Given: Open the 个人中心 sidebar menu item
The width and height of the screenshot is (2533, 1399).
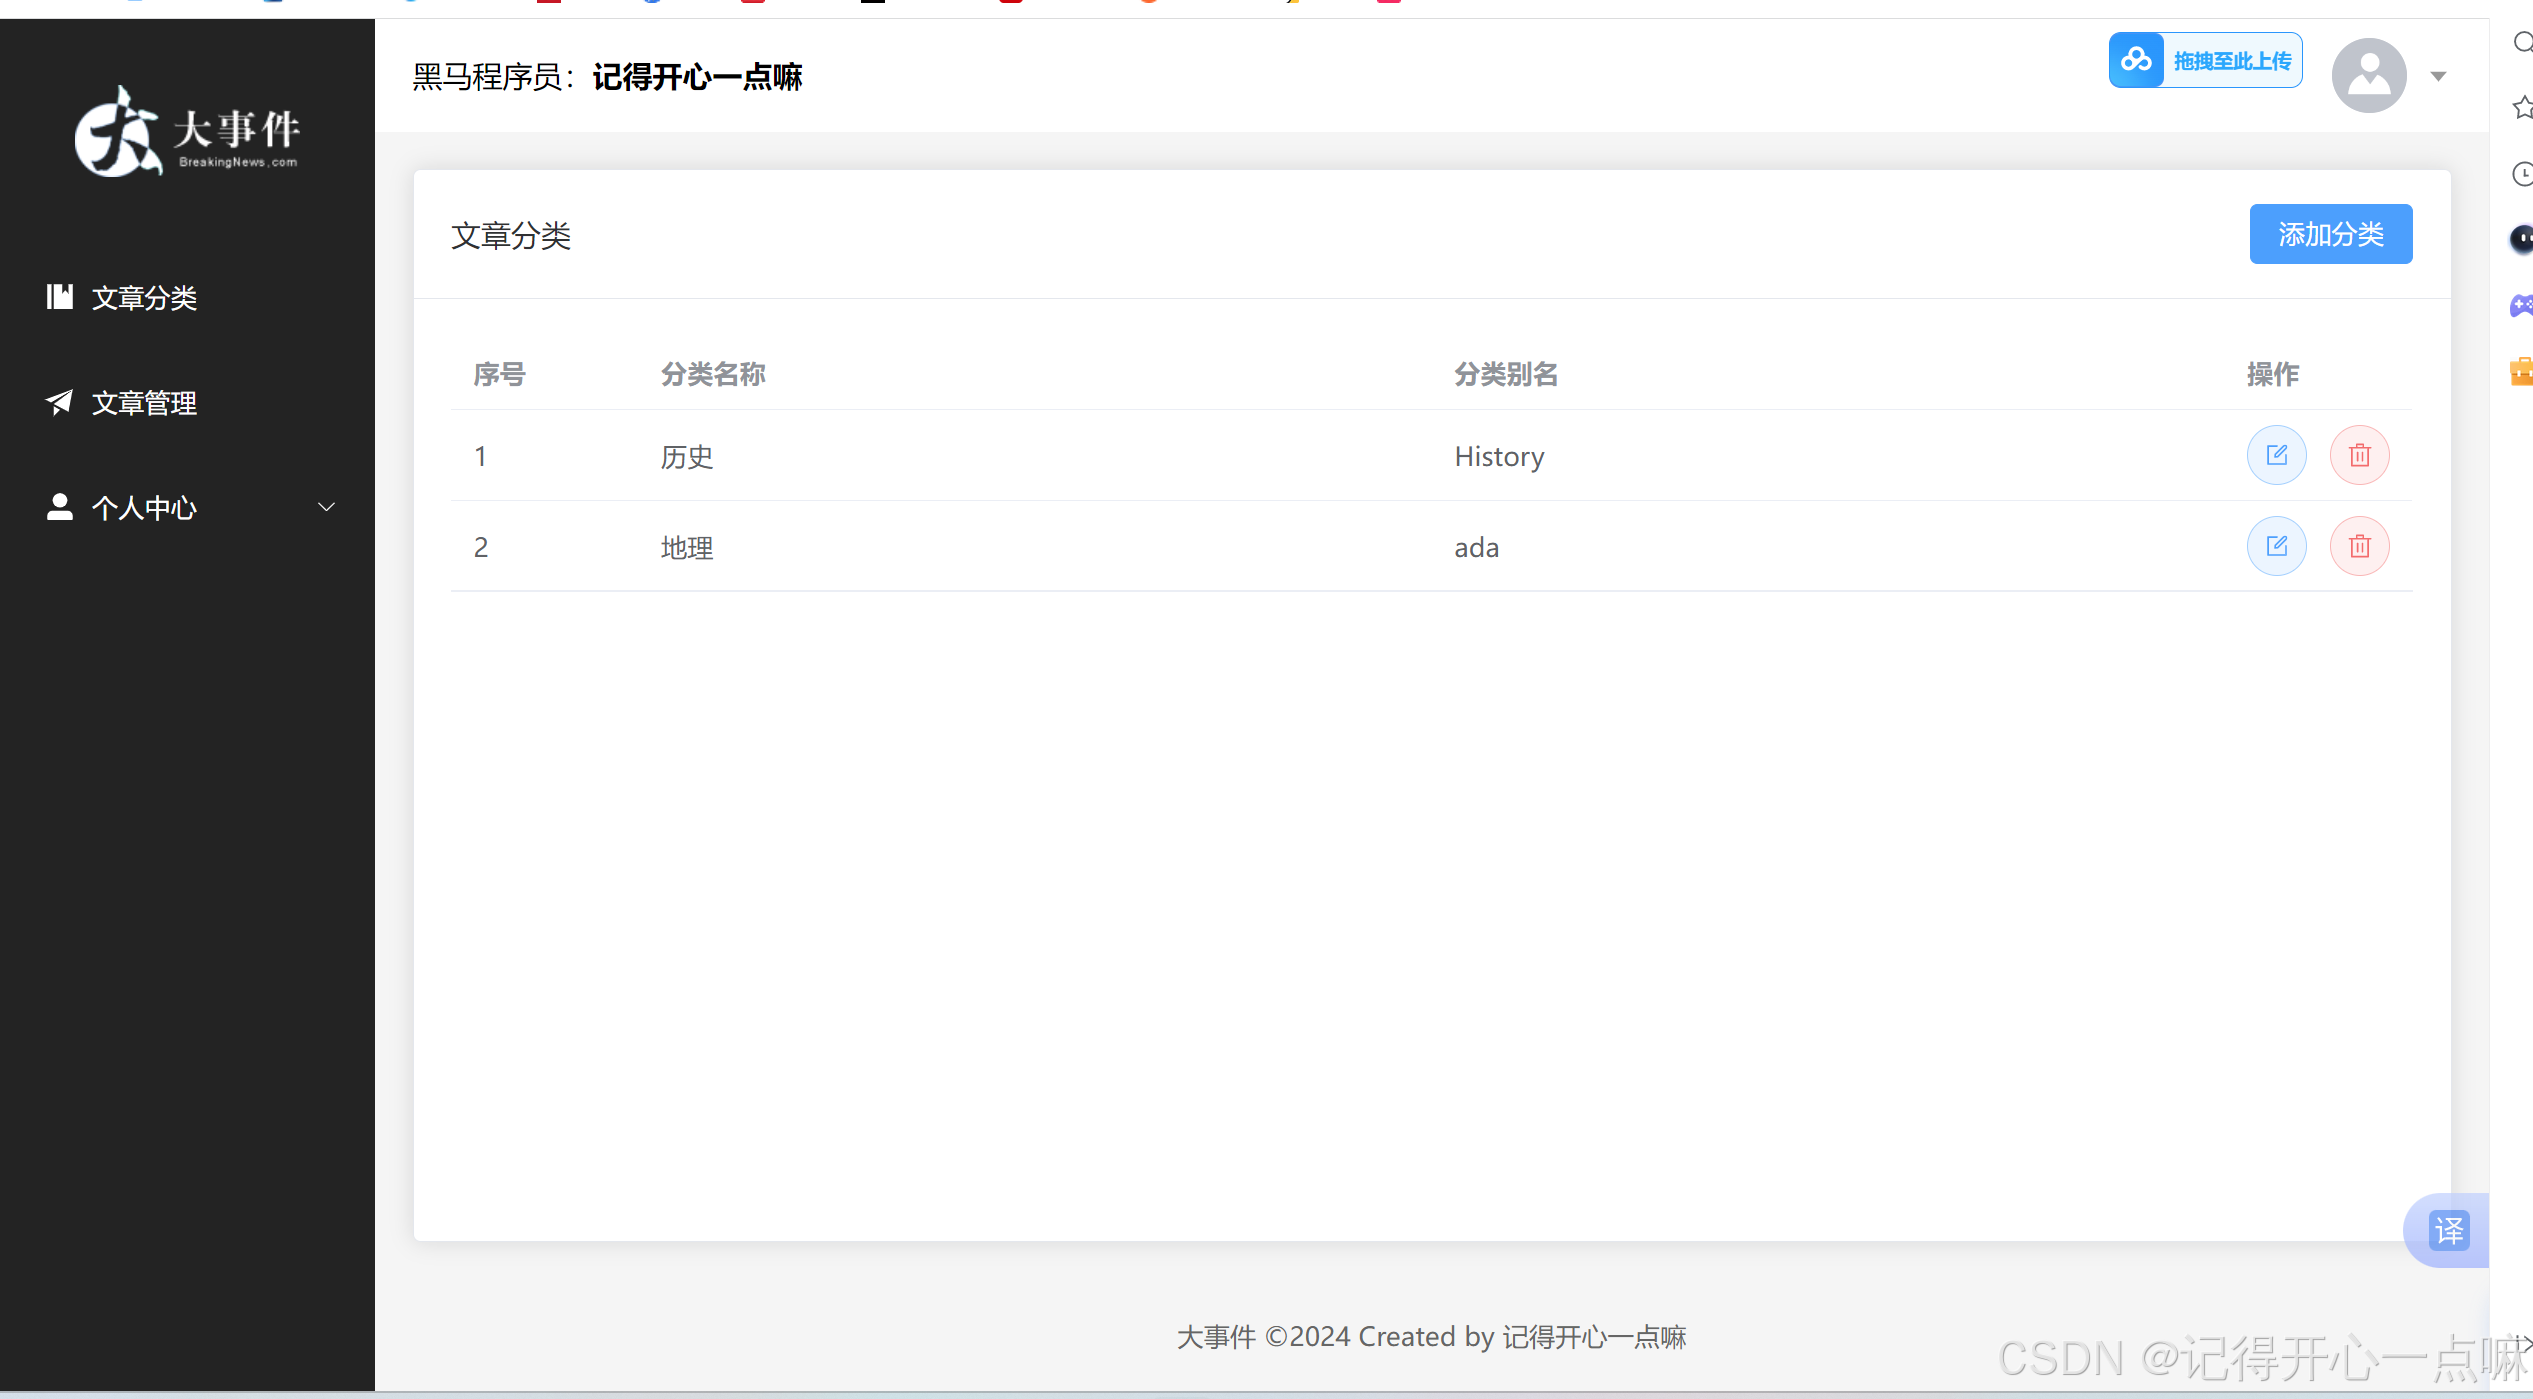Looking at the screenshot, I should tap(187, 507).
